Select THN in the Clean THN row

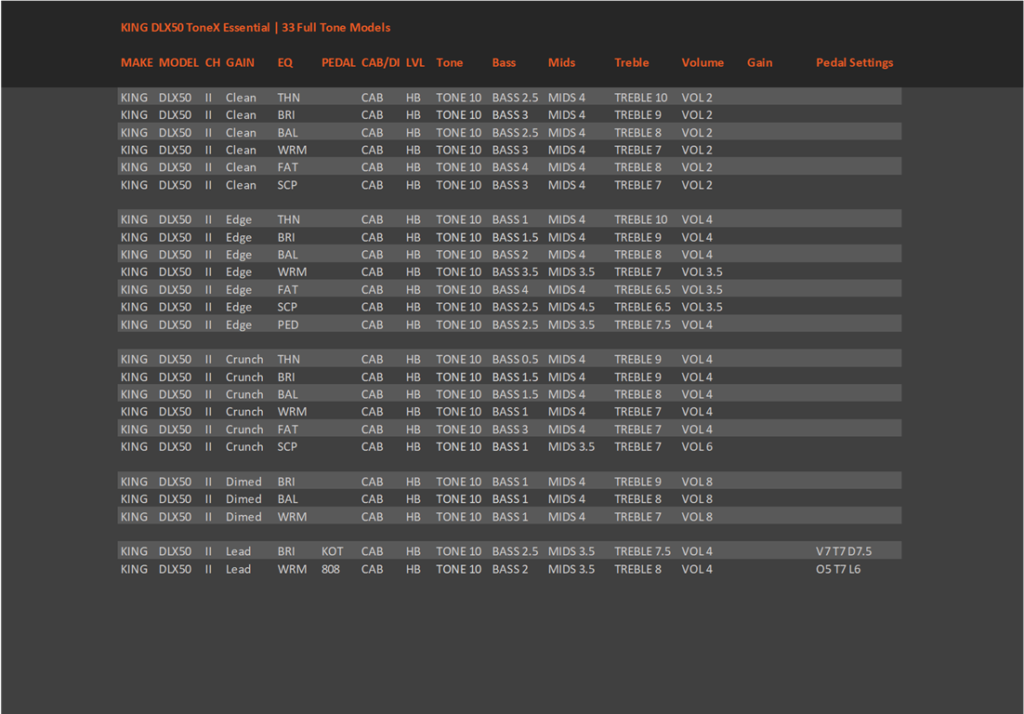tap(288, 97)
